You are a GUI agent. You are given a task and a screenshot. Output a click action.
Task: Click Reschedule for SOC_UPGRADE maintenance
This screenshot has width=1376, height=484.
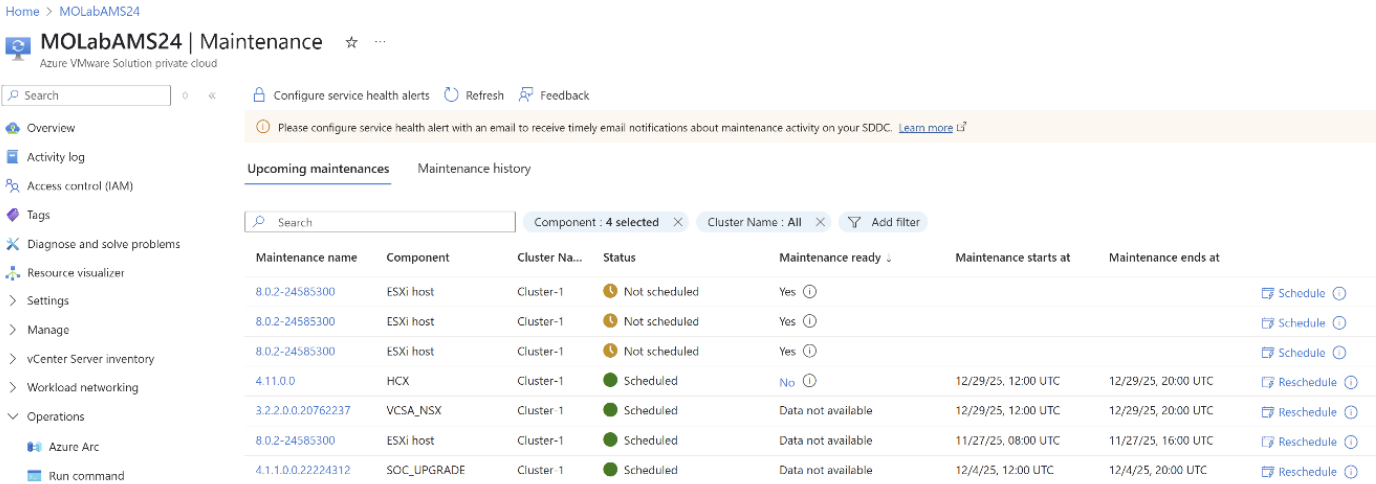[x=1299, y=472]
